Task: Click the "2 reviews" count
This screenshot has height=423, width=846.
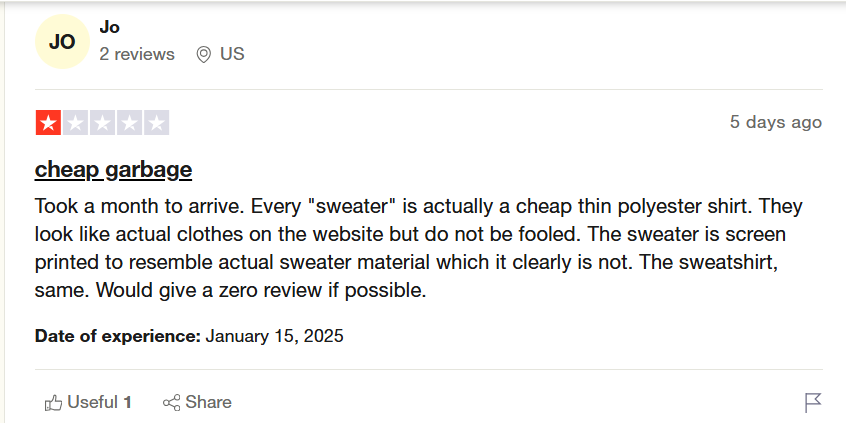Action: (137, 54)
